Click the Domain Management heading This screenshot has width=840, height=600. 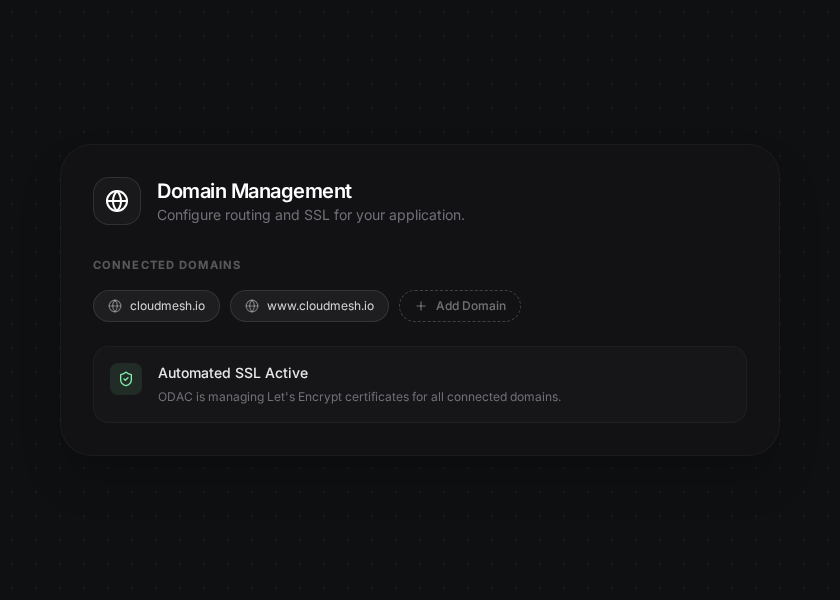pos(254,191)
